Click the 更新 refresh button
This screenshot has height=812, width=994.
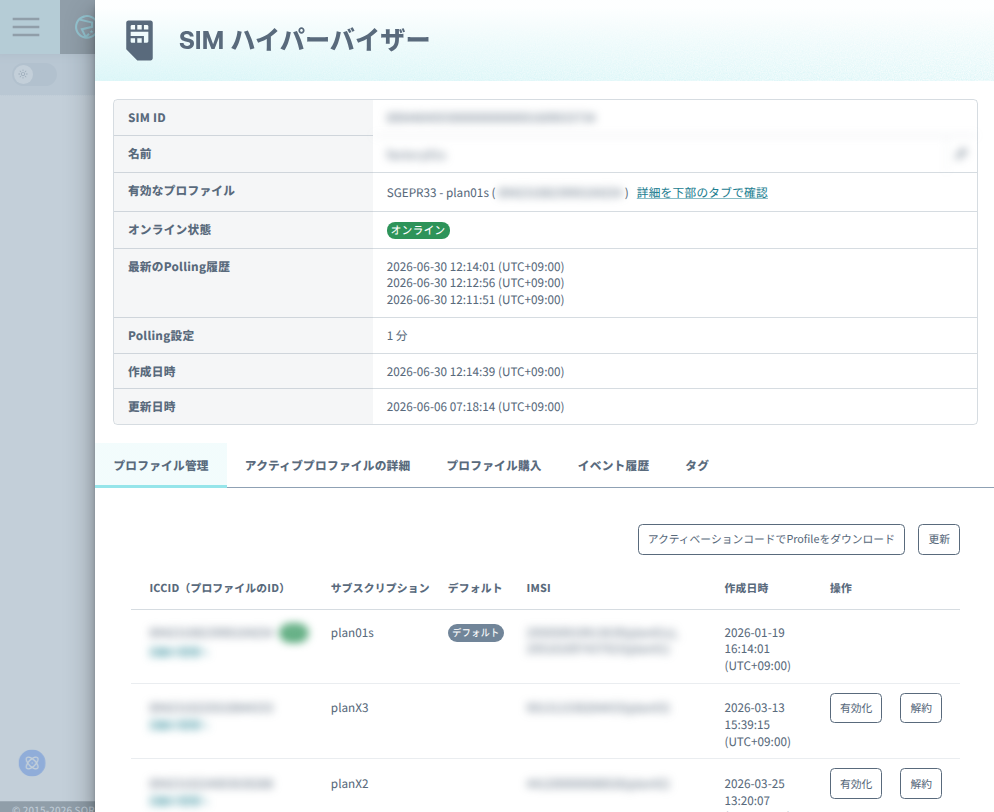939,539
